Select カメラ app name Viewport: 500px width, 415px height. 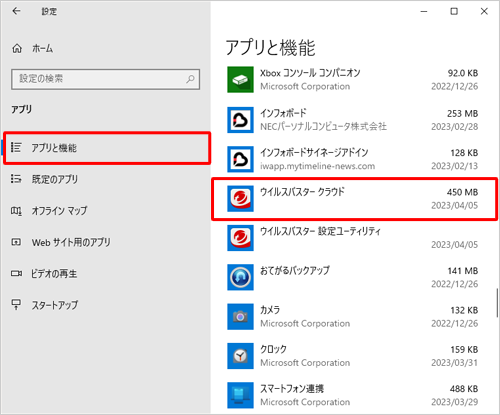point(270,310)
